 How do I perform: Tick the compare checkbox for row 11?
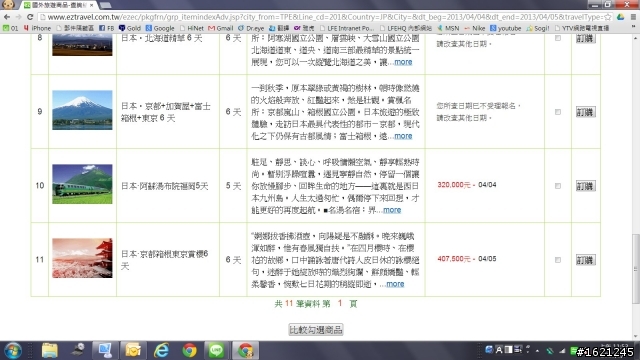point(558,260)
